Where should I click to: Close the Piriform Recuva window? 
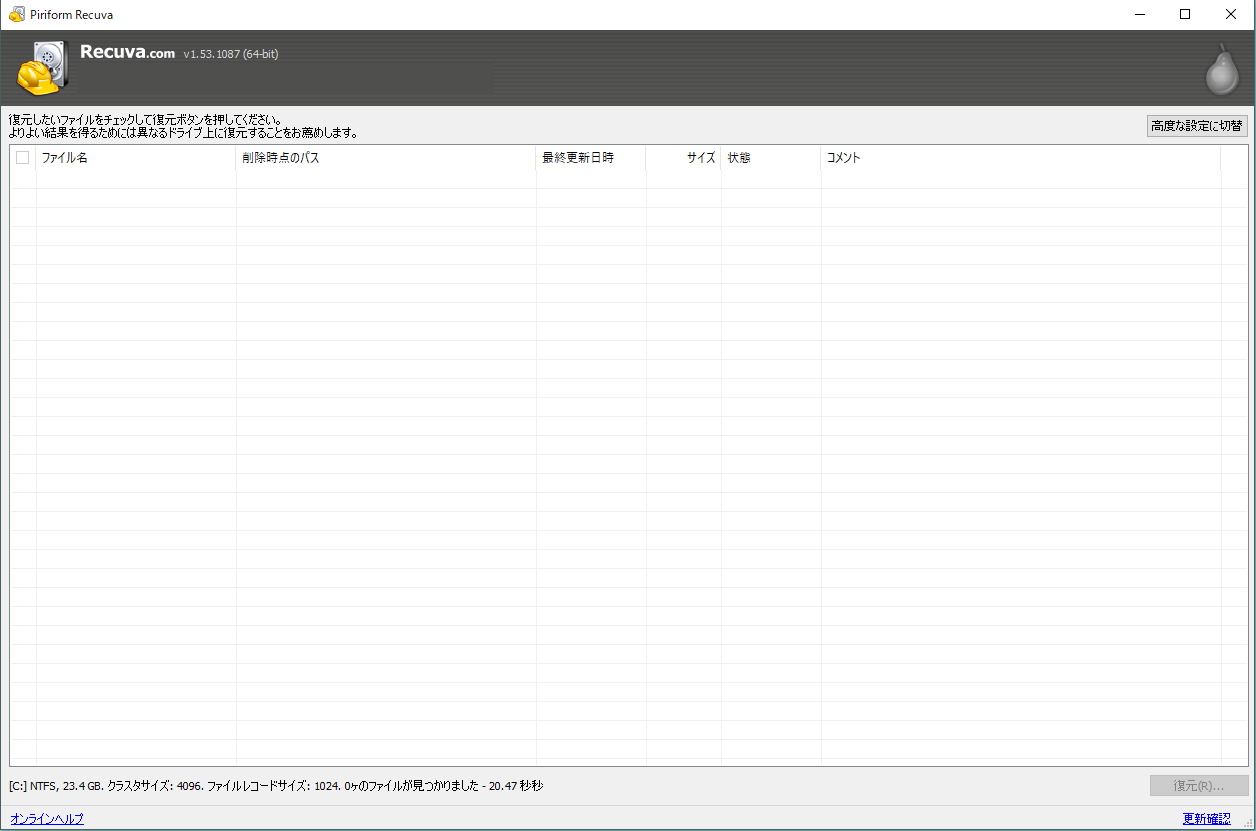(1231, 14)
